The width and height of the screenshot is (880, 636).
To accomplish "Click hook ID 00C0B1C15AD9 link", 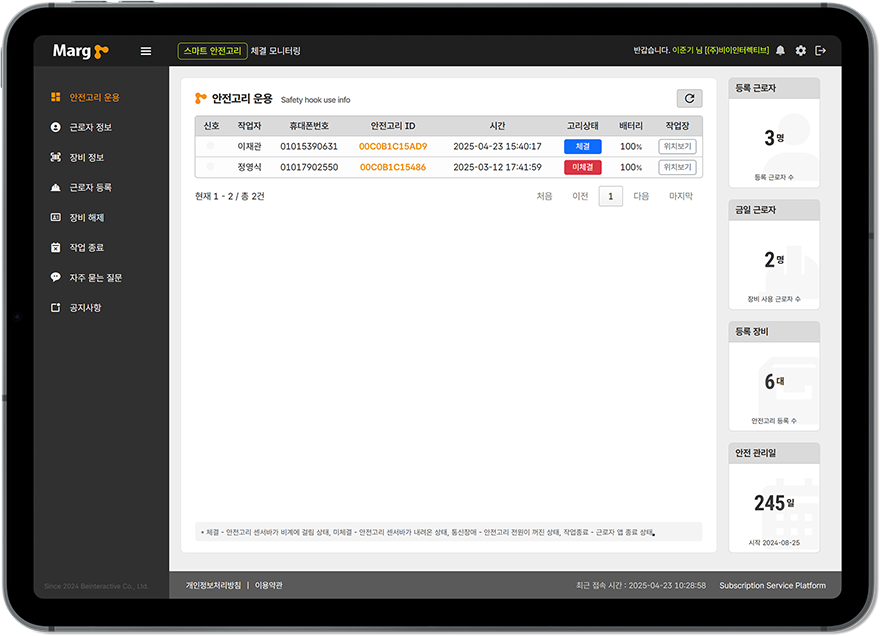I will [x=393, y=146].
